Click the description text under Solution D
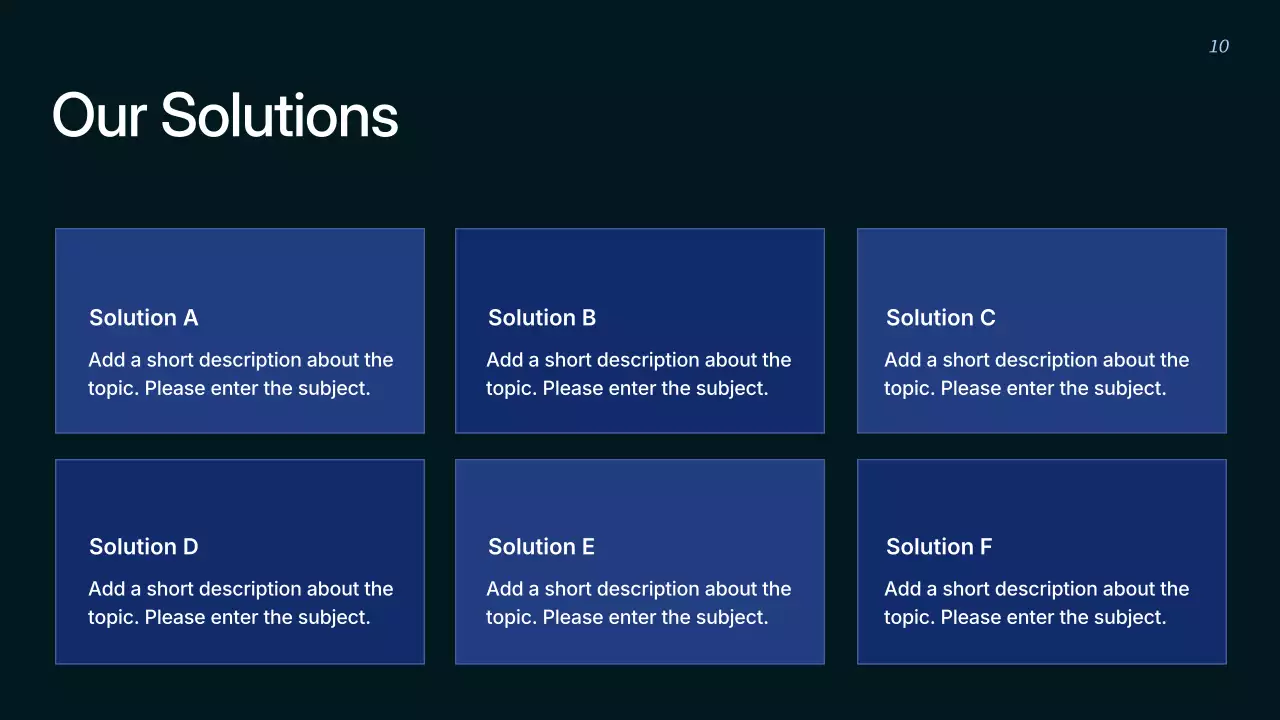1280x720 pixels. tap(240, 603)
